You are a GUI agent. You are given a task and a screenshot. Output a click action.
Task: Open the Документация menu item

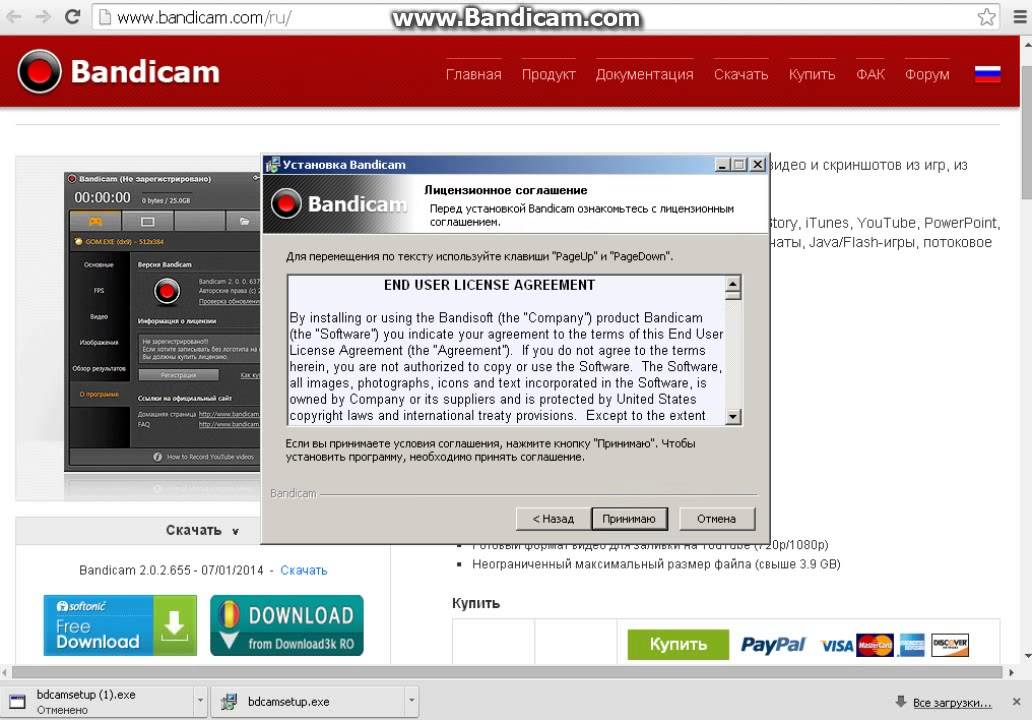pyautogui.click(x=644, y=74)
